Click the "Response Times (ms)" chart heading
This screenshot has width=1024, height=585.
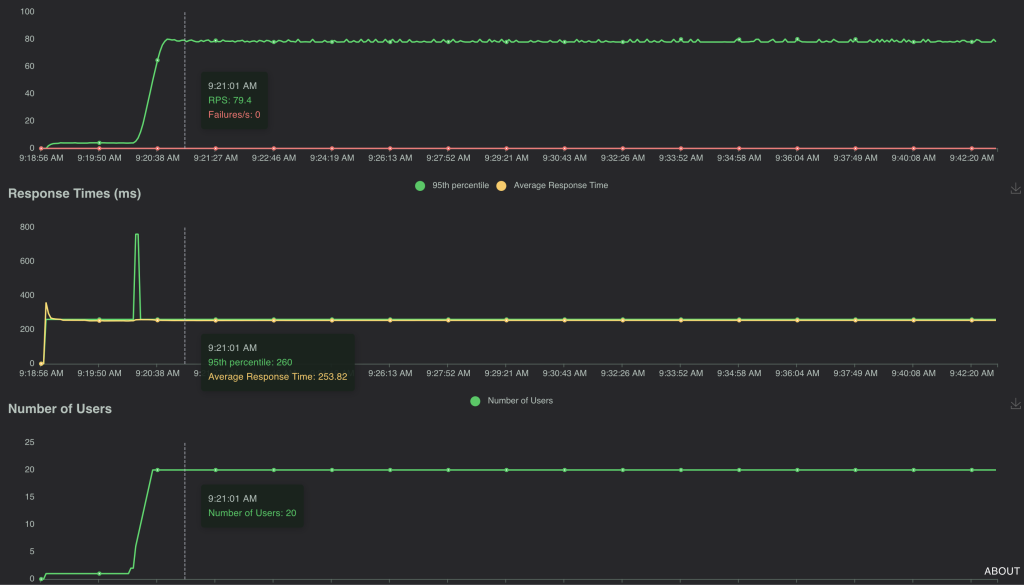[x=74, y=193]
